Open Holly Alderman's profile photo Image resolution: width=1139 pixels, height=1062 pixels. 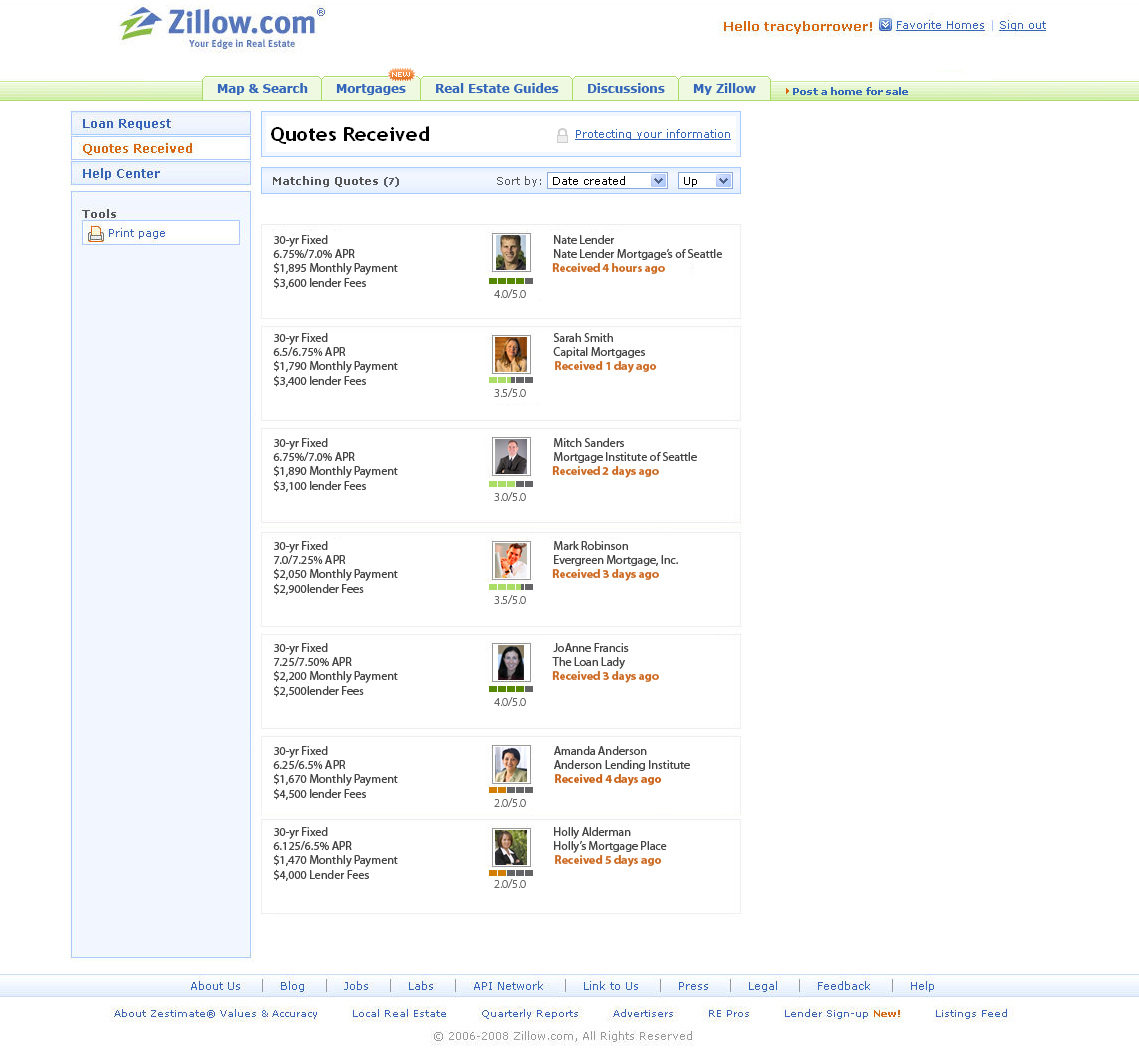(x=511, y=847)
